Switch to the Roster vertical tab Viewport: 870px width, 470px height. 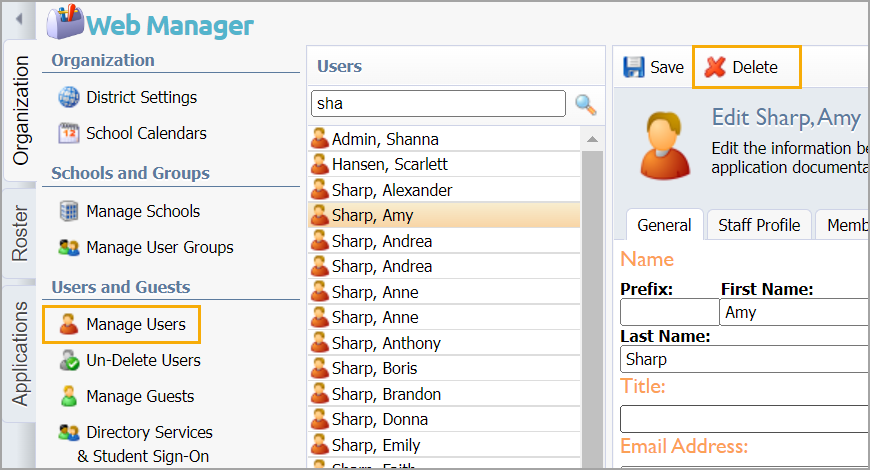point(20,233)
